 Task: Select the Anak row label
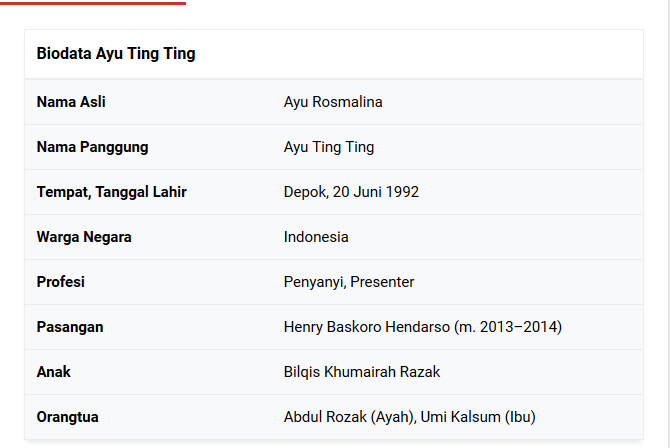[53, 372]
